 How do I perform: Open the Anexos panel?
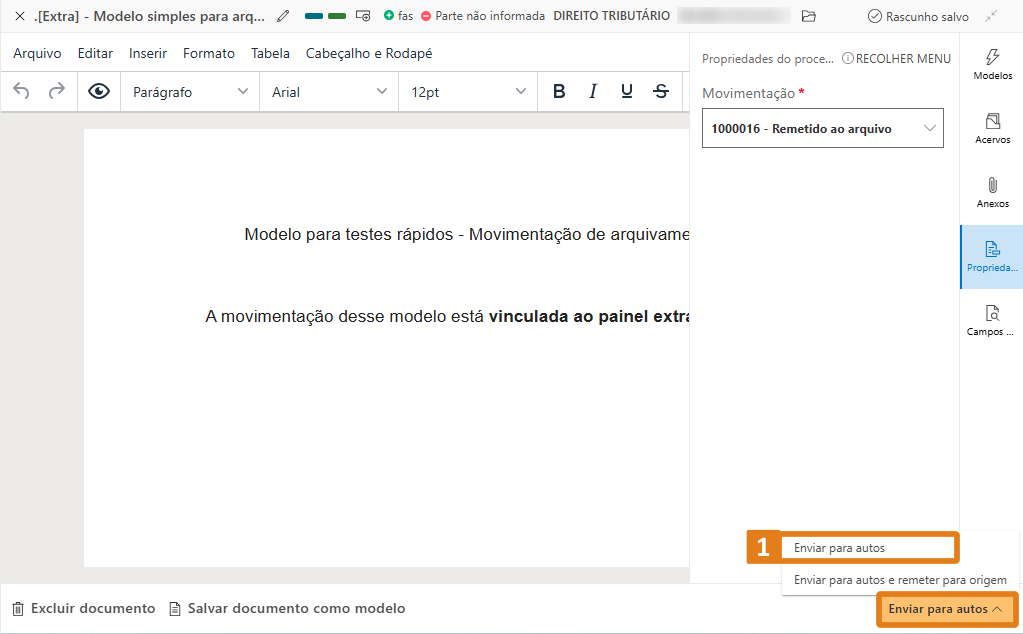click(x=991, y=192)
